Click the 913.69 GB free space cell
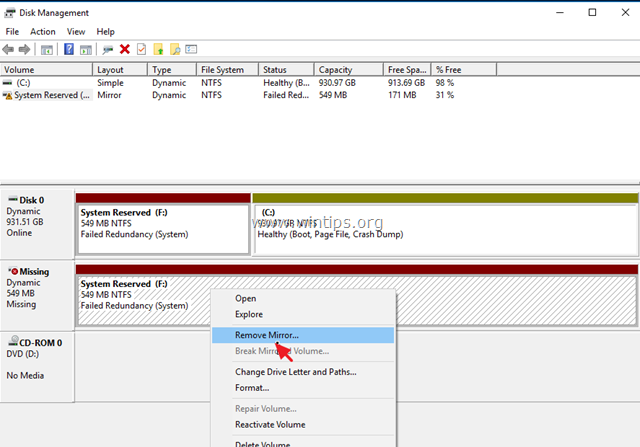Viewport: 640px width, 447px height. click(x=407, y=82)
